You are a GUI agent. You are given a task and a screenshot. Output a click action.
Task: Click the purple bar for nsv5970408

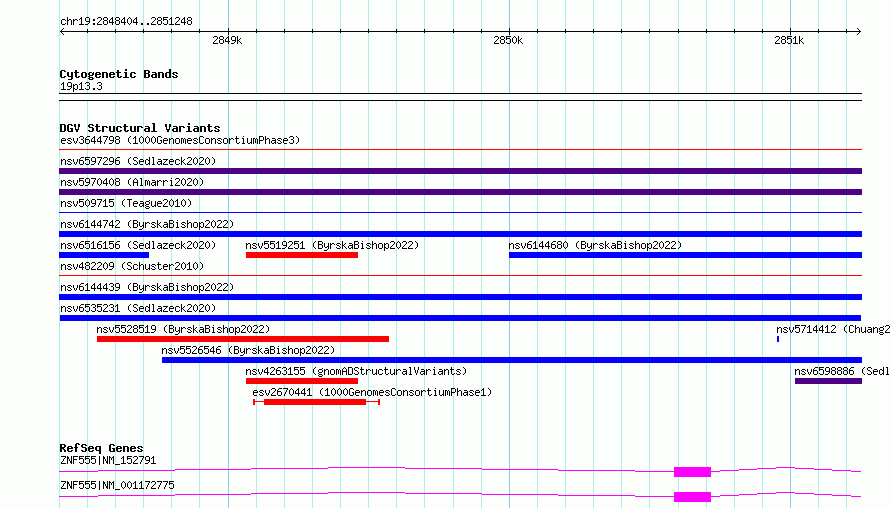pyautogui.click(x=460, y=192)
